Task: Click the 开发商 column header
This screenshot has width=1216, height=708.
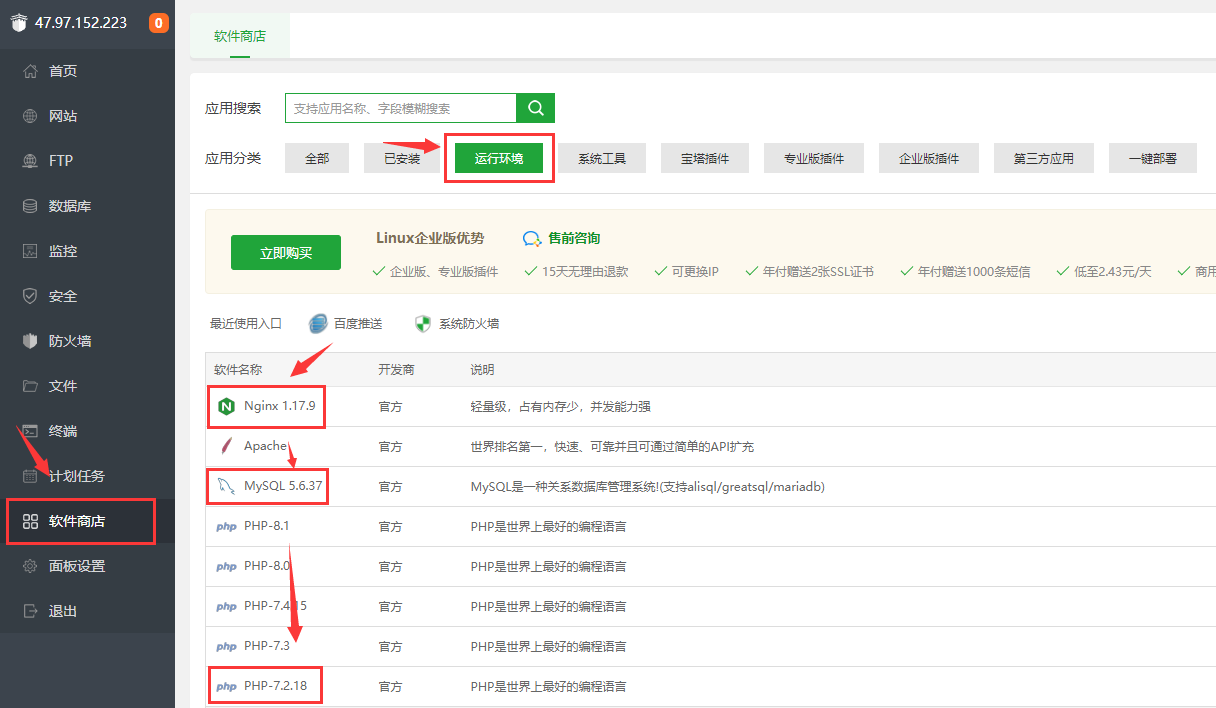Action: (396, 370)
